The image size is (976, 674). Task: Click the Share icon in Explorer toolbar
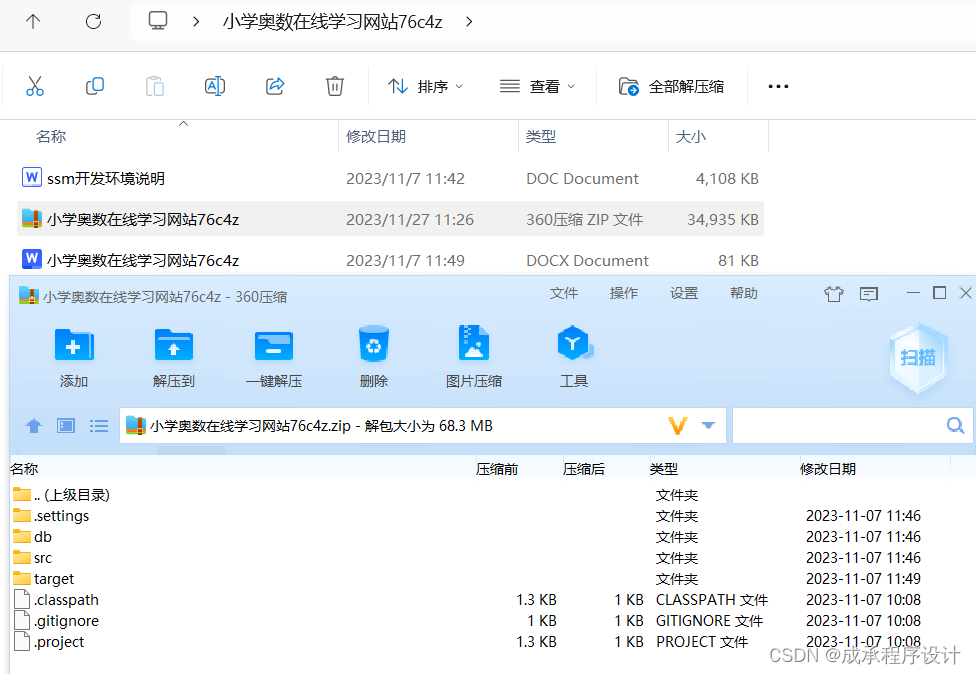(274, 86)
